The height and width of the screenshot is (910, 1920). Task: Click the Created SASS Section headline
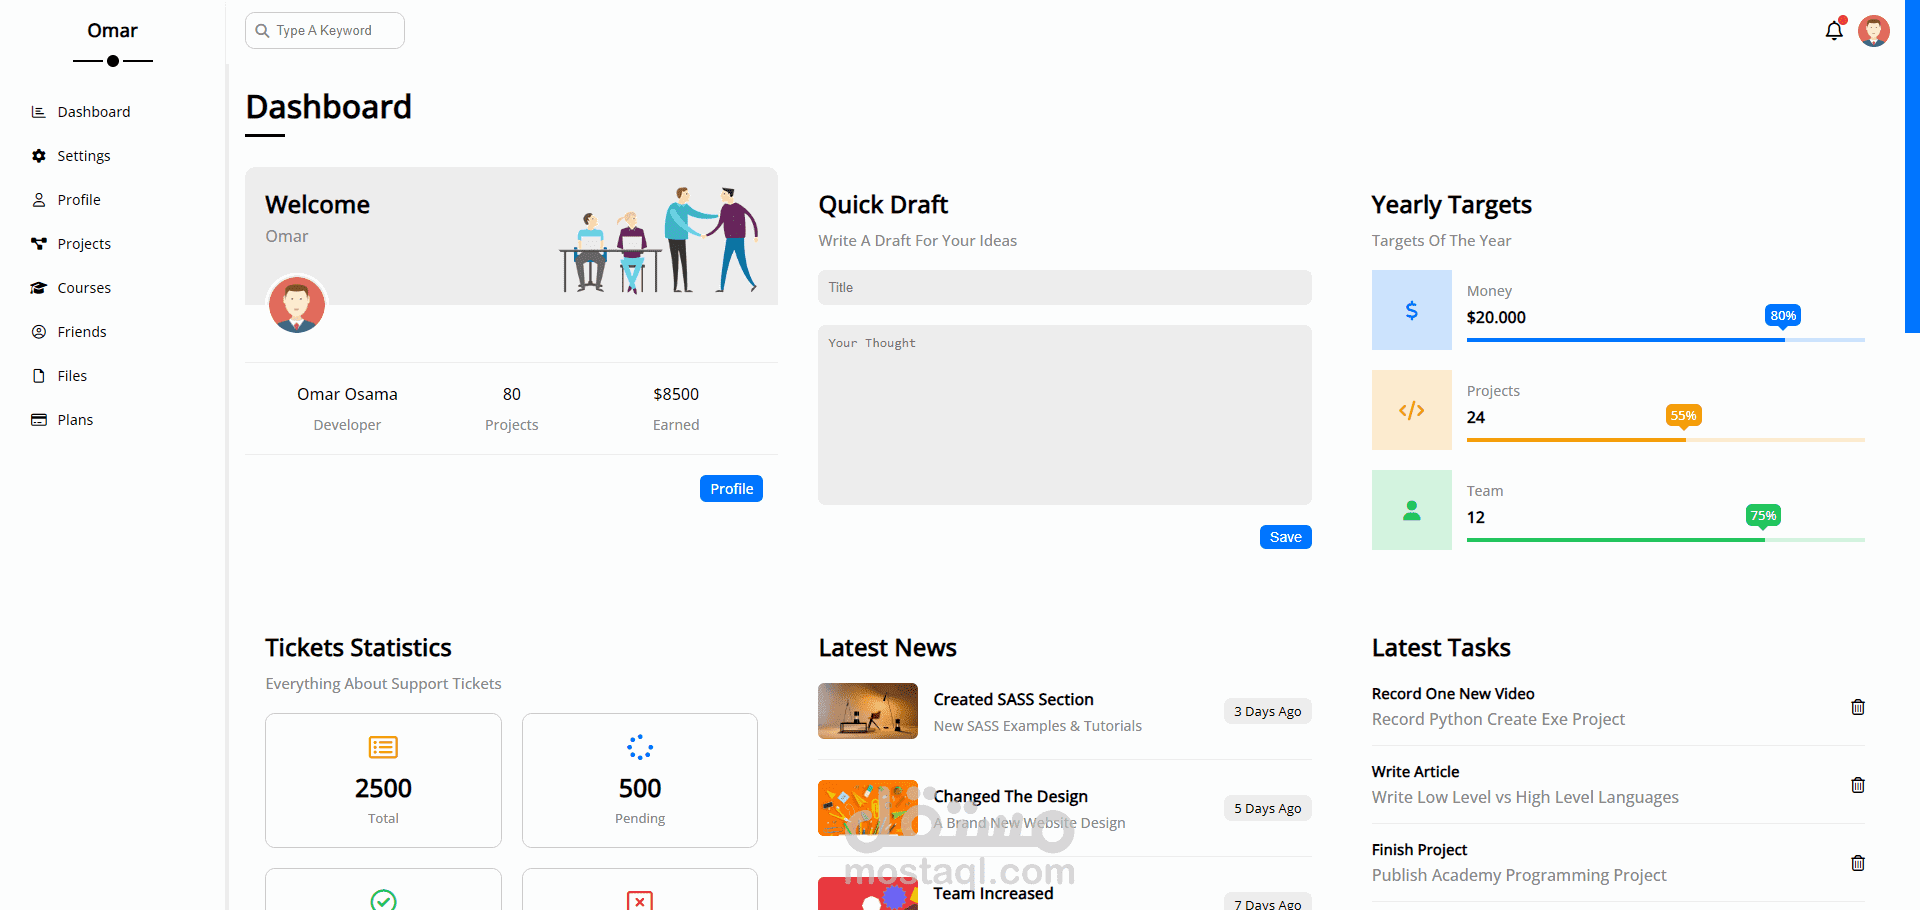[1013, 700]
